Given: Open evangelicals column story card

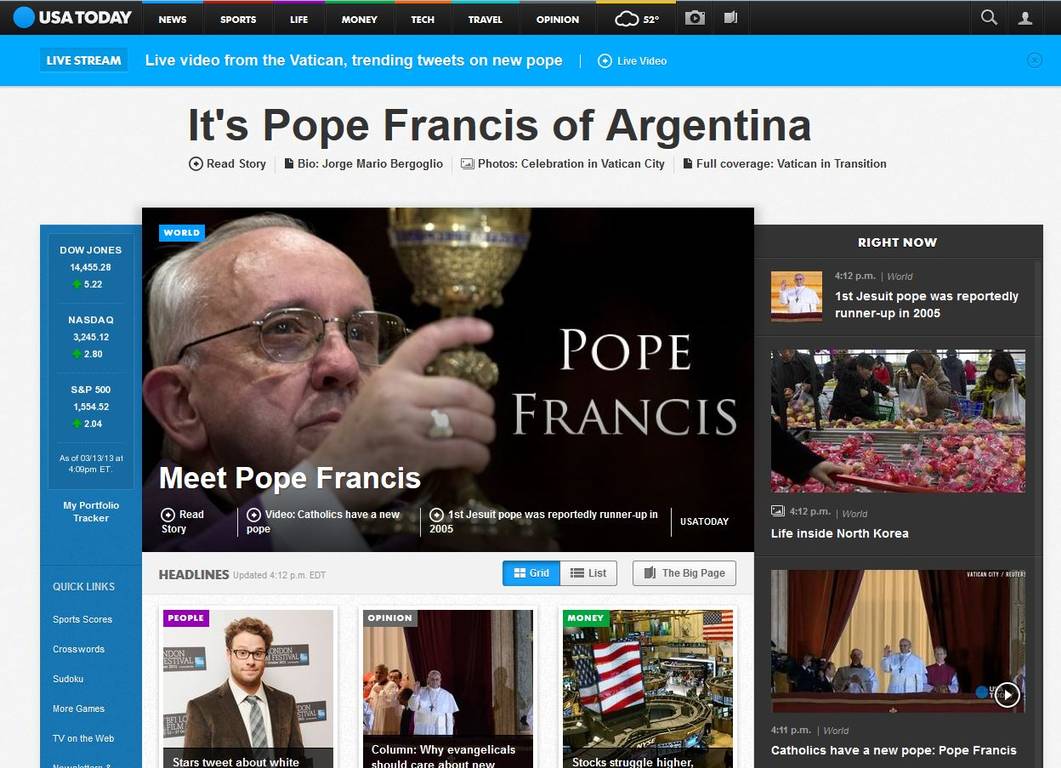Looking at the screenshot, I should [448, 689].
